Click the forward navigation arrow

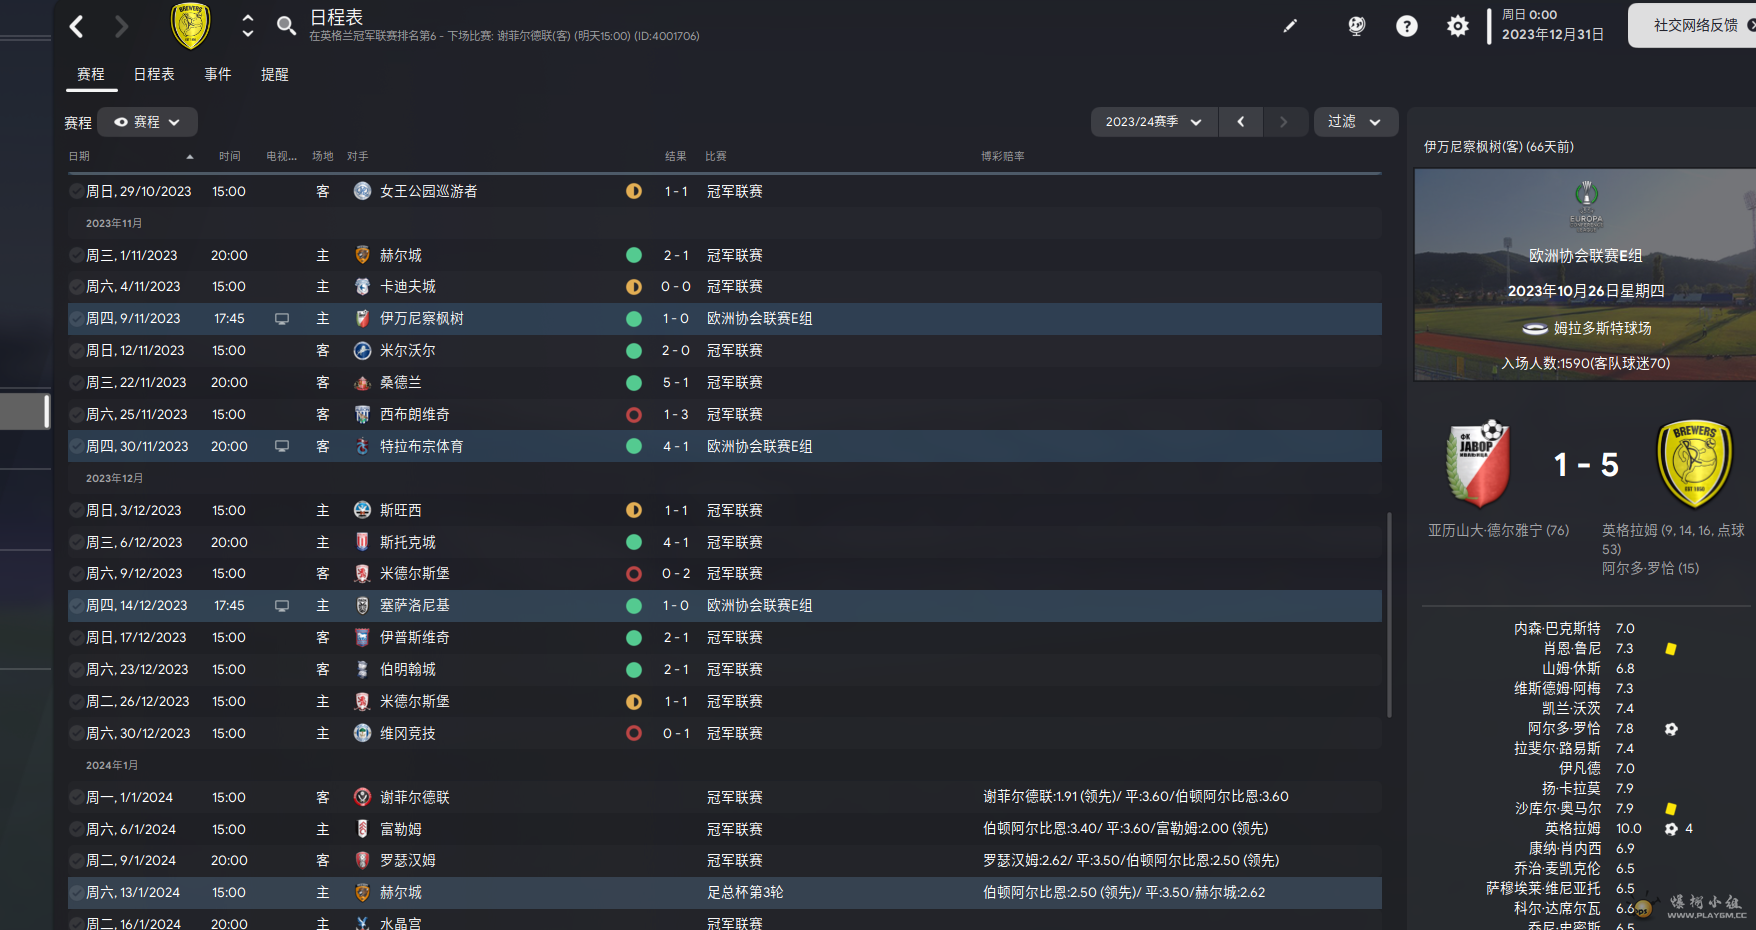pyautogui.click(x=121, y=26)
